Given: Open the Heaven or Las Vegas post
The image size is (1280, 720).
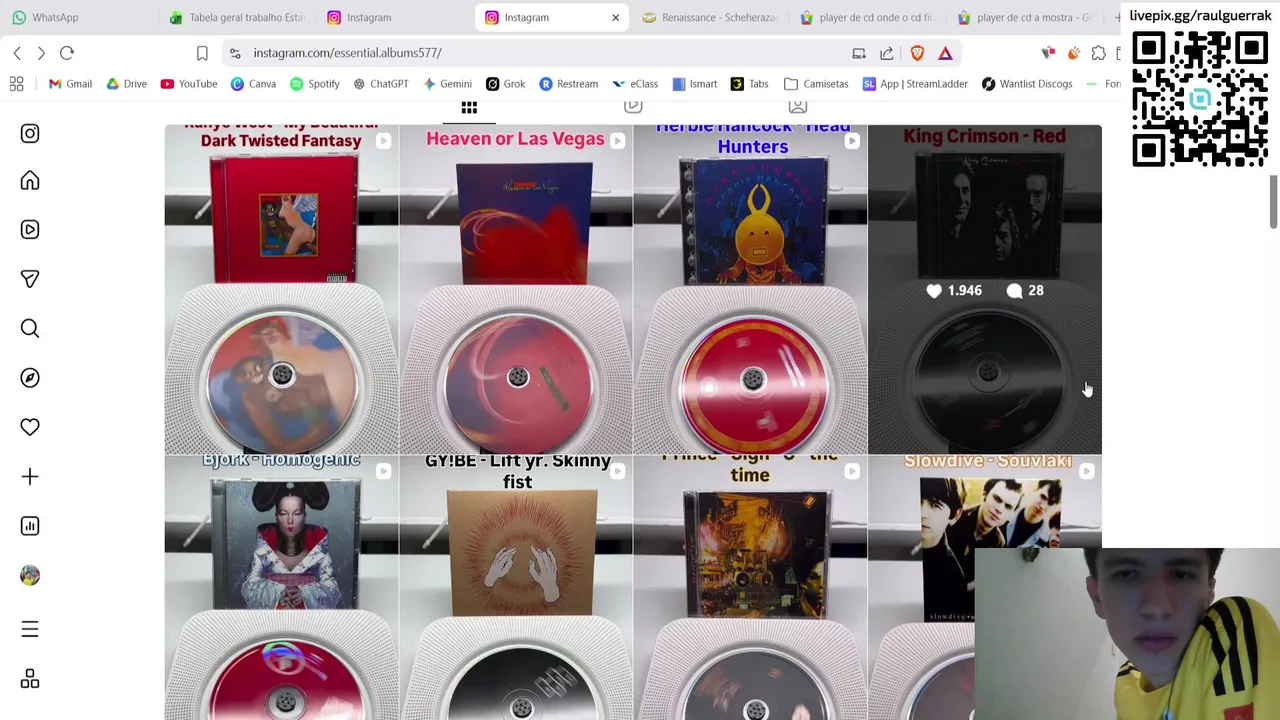Looking at the screenshot, I should pyautogui.click(x=516, y=289).
